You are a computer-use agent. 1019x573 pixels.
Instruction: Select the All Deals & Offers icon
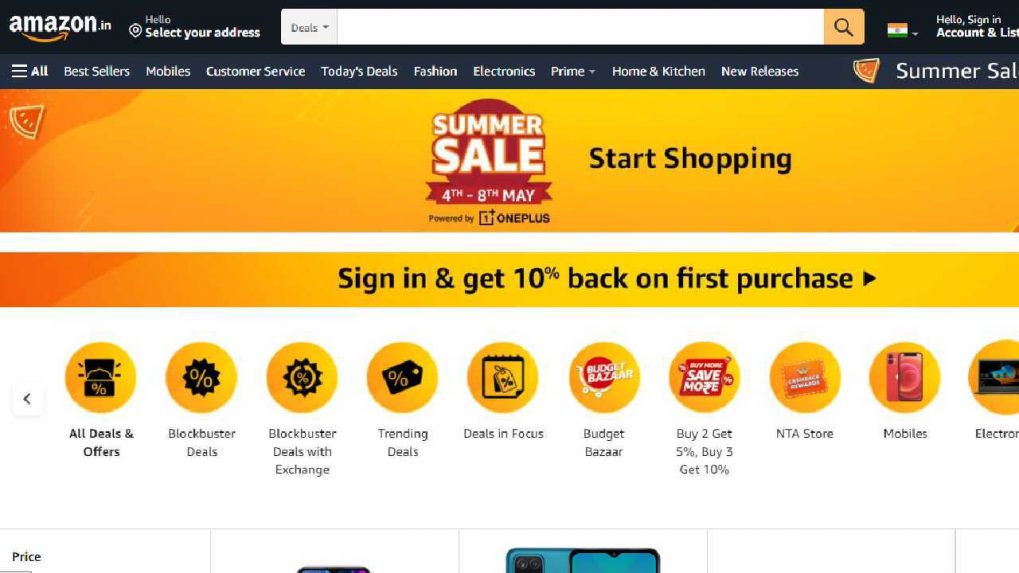[x=100, y=378]
